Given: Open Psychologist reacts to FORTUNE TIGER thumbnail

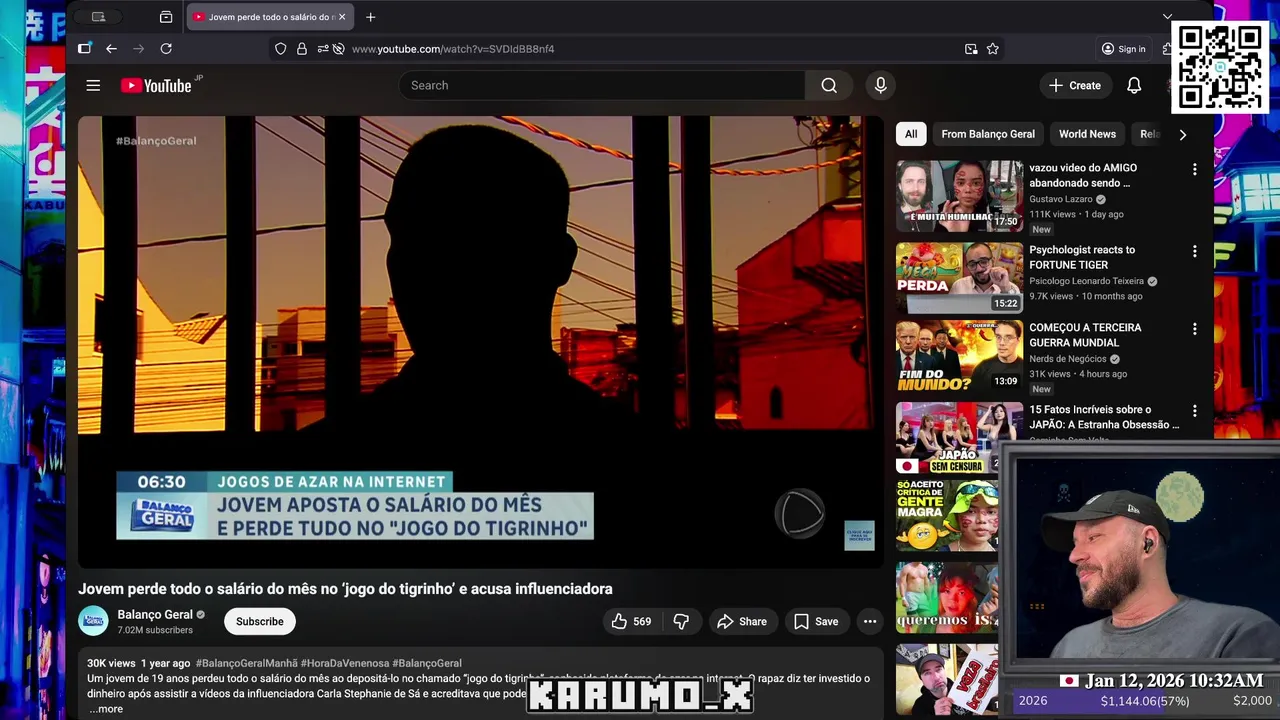Looking at the screenshot, I should point(960,278).
